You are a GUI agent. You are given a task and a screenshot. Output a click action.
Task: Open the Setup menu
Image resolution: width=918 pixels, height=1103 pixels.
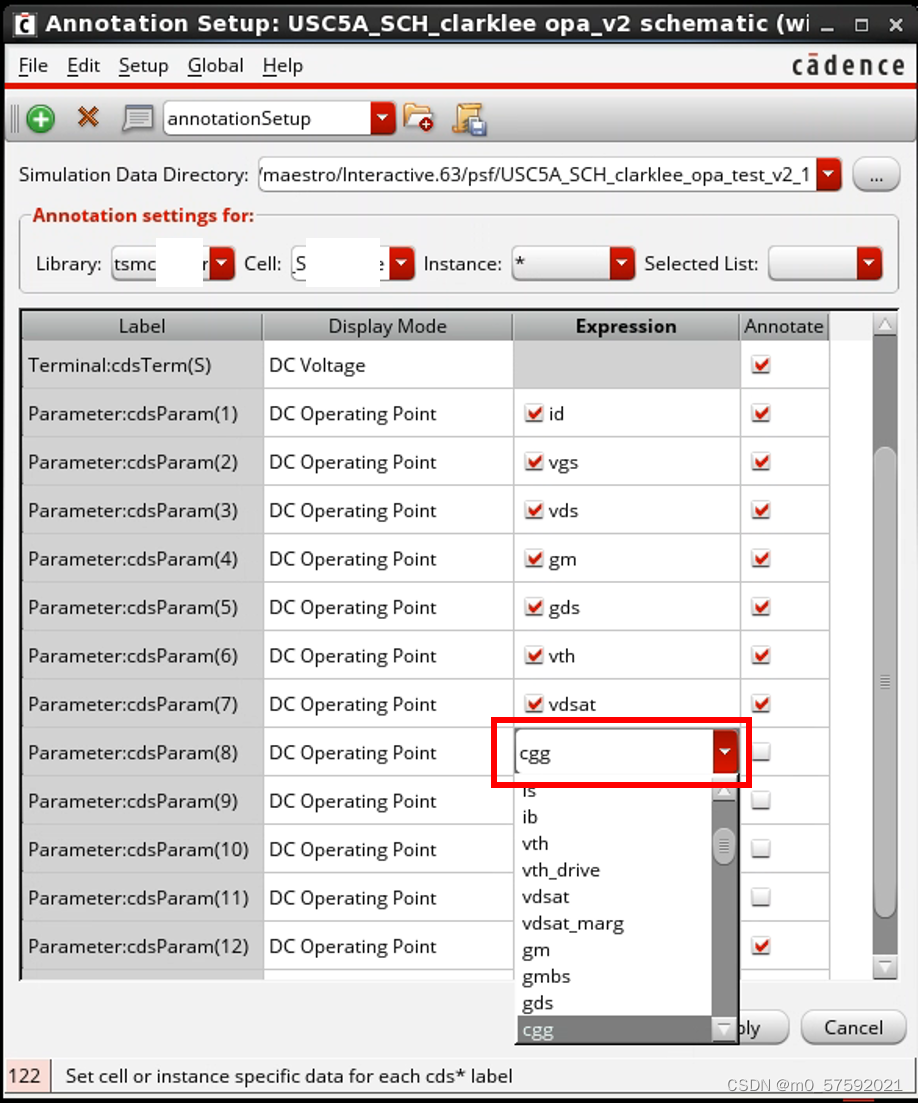(143, 66)
